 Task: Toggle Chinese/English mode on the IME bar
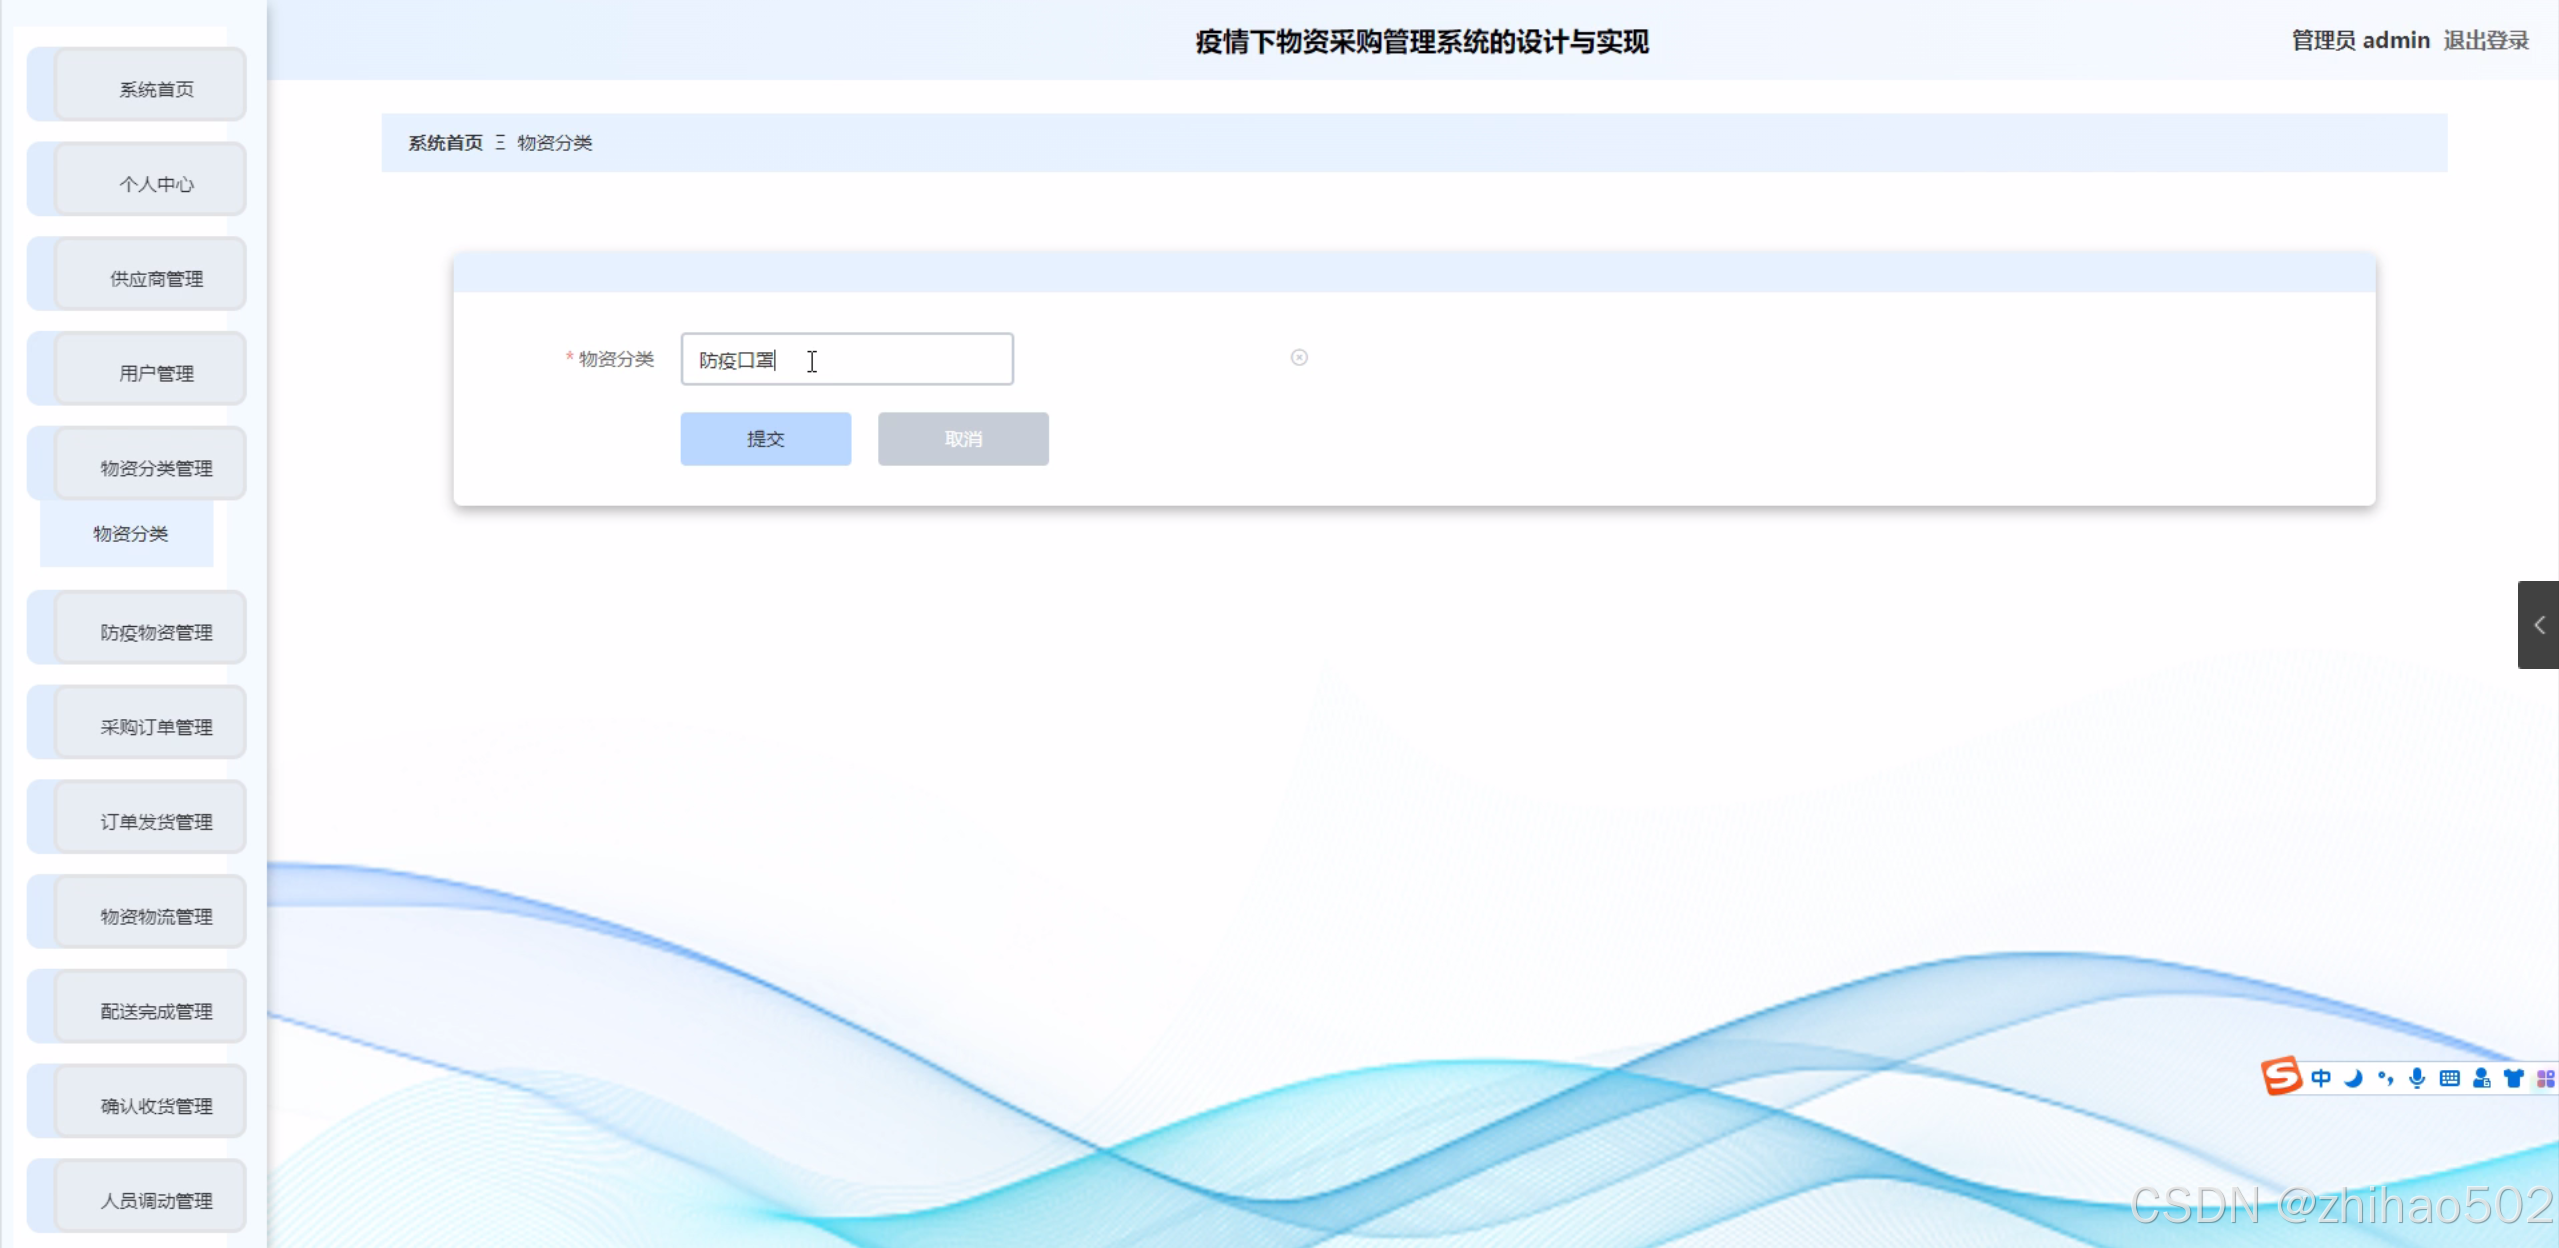click(x=2320, y=1077)
